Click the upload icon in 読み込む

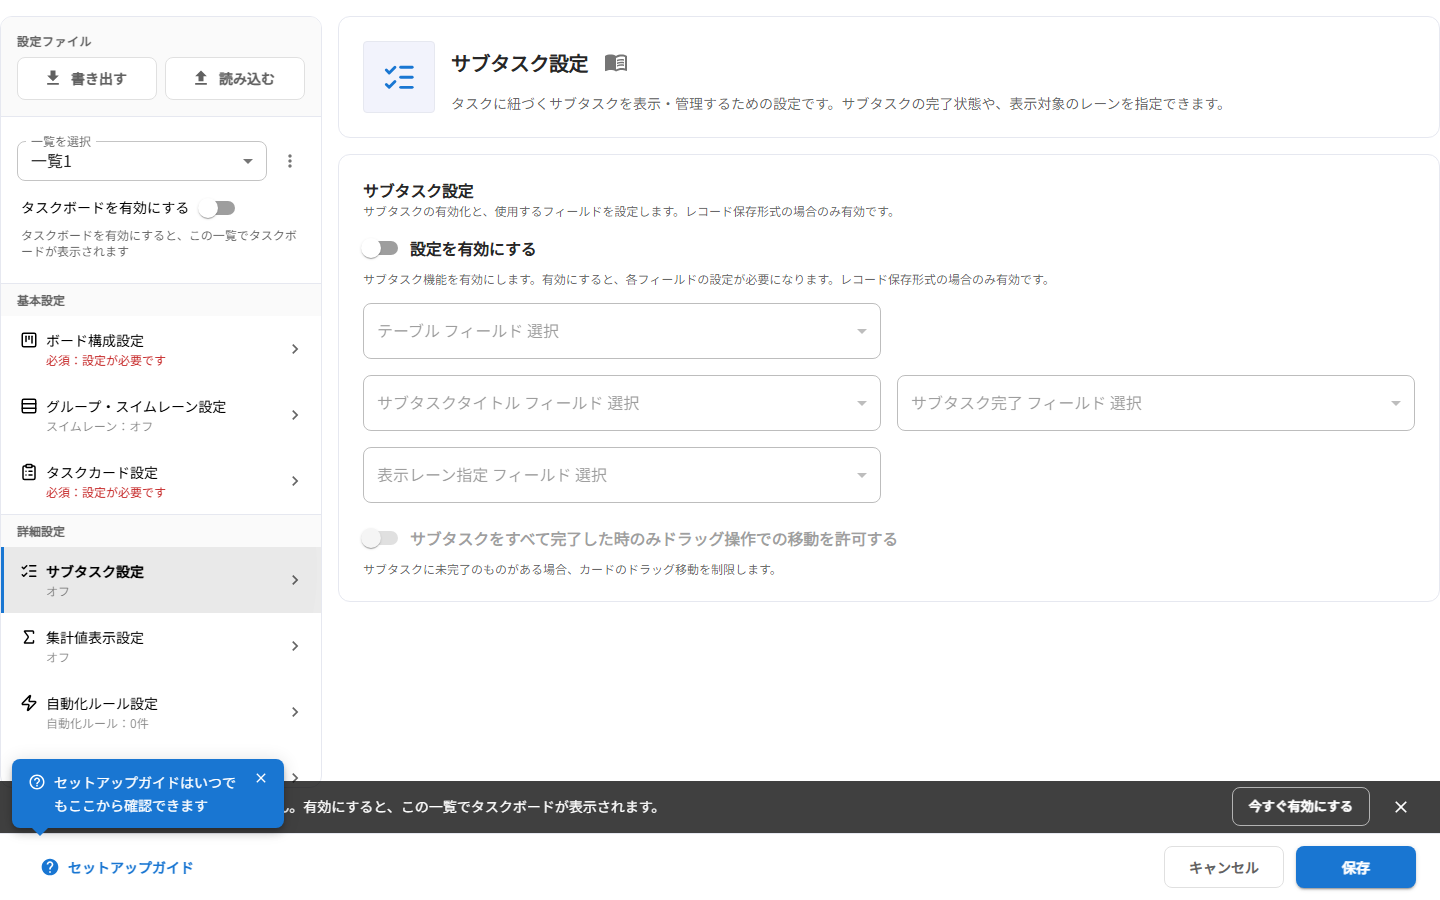coord(201,78)
